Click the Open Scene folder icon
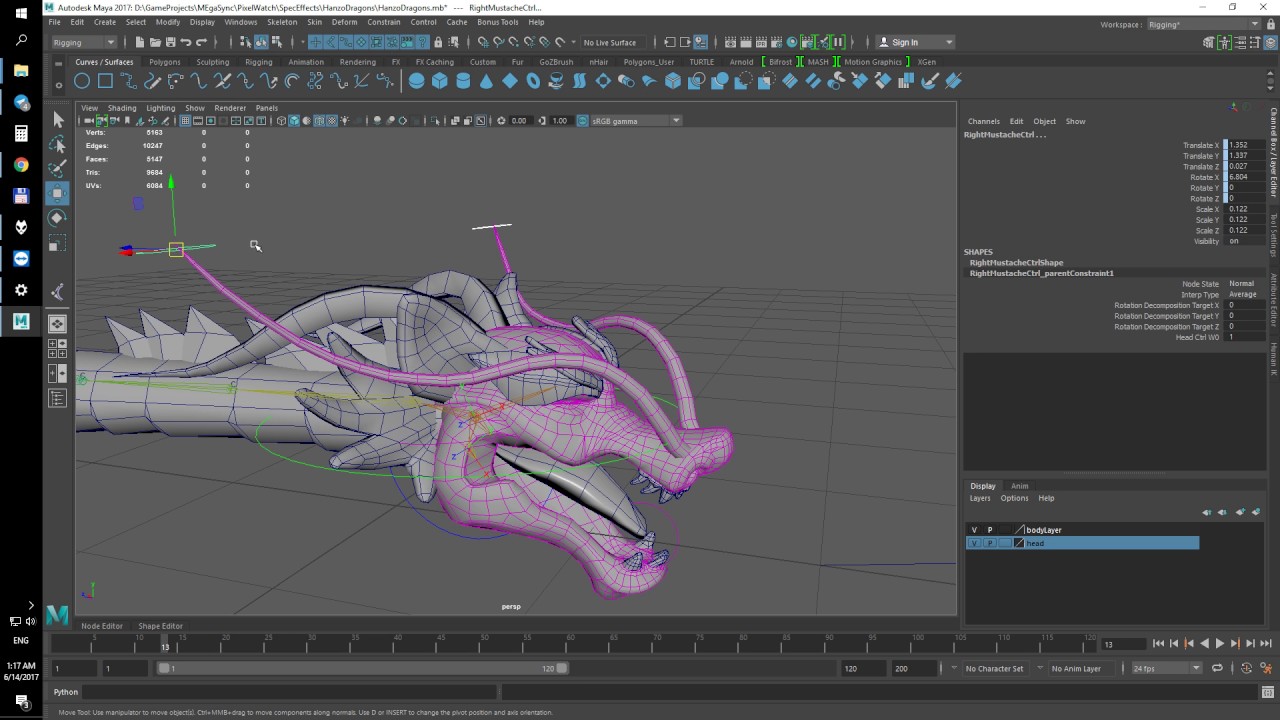This screenshot has width=1280, height=720. (155, 42)
